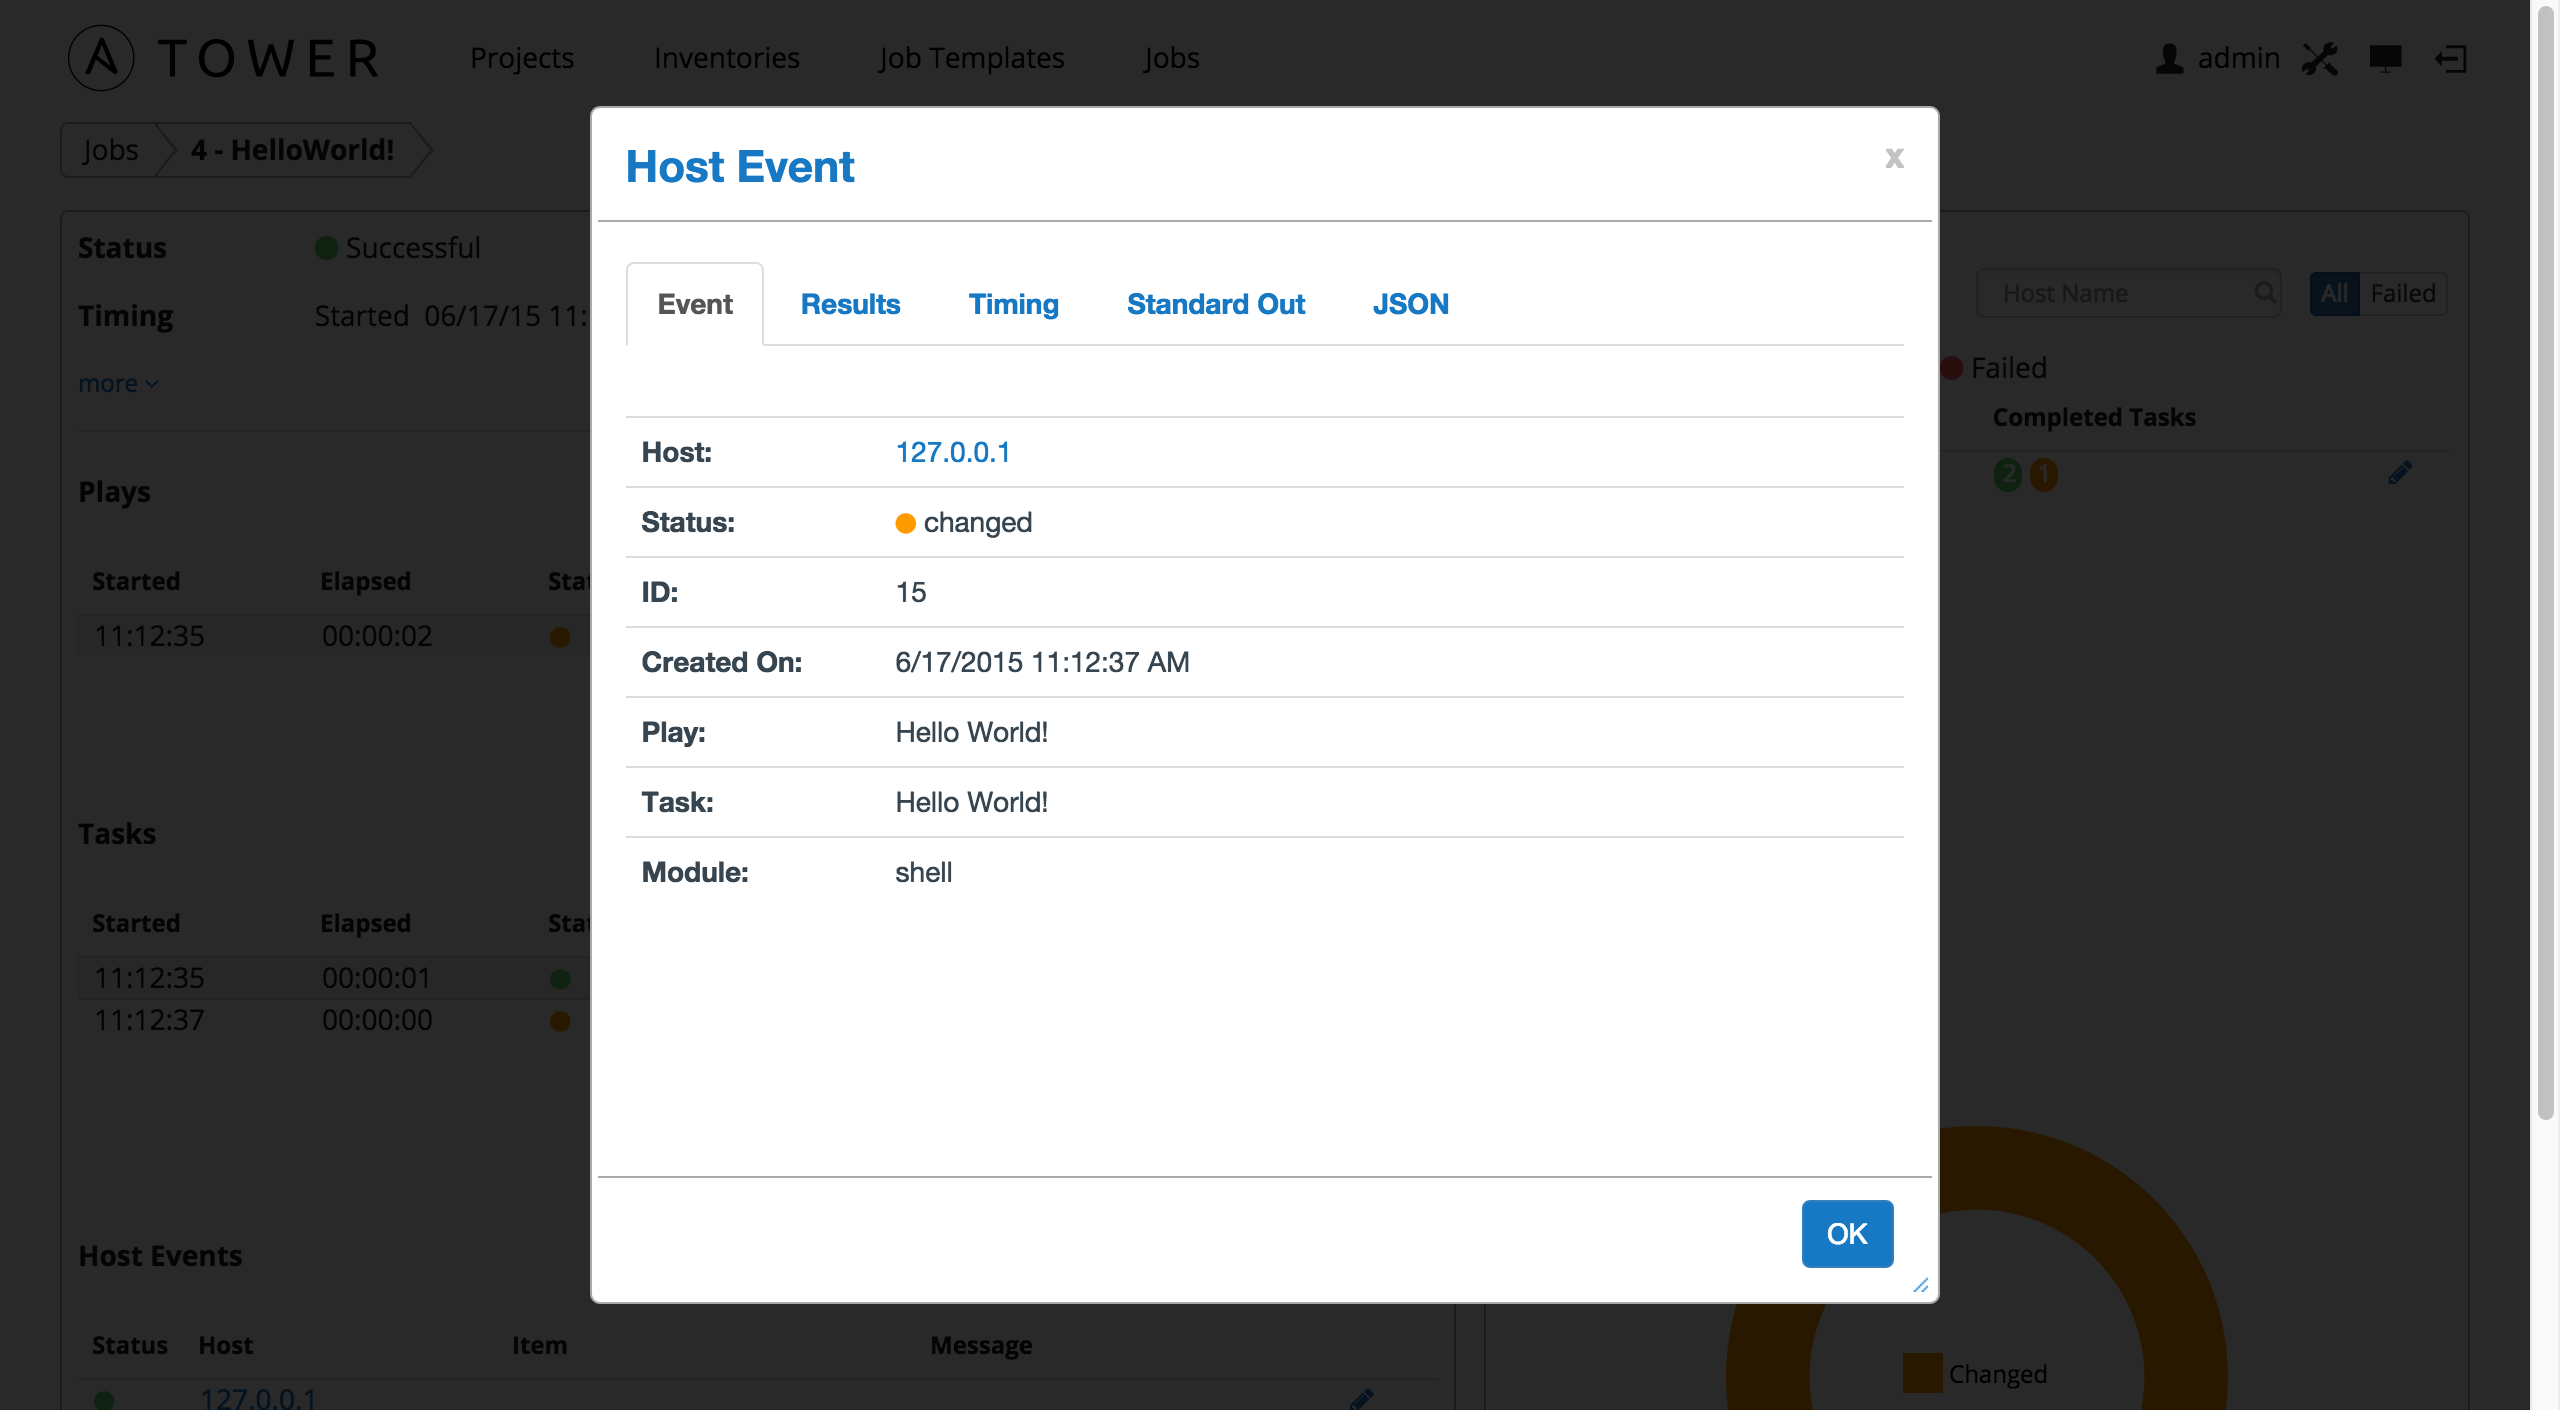
Task: Open the JSON tab
Action: pos(1410,304)
